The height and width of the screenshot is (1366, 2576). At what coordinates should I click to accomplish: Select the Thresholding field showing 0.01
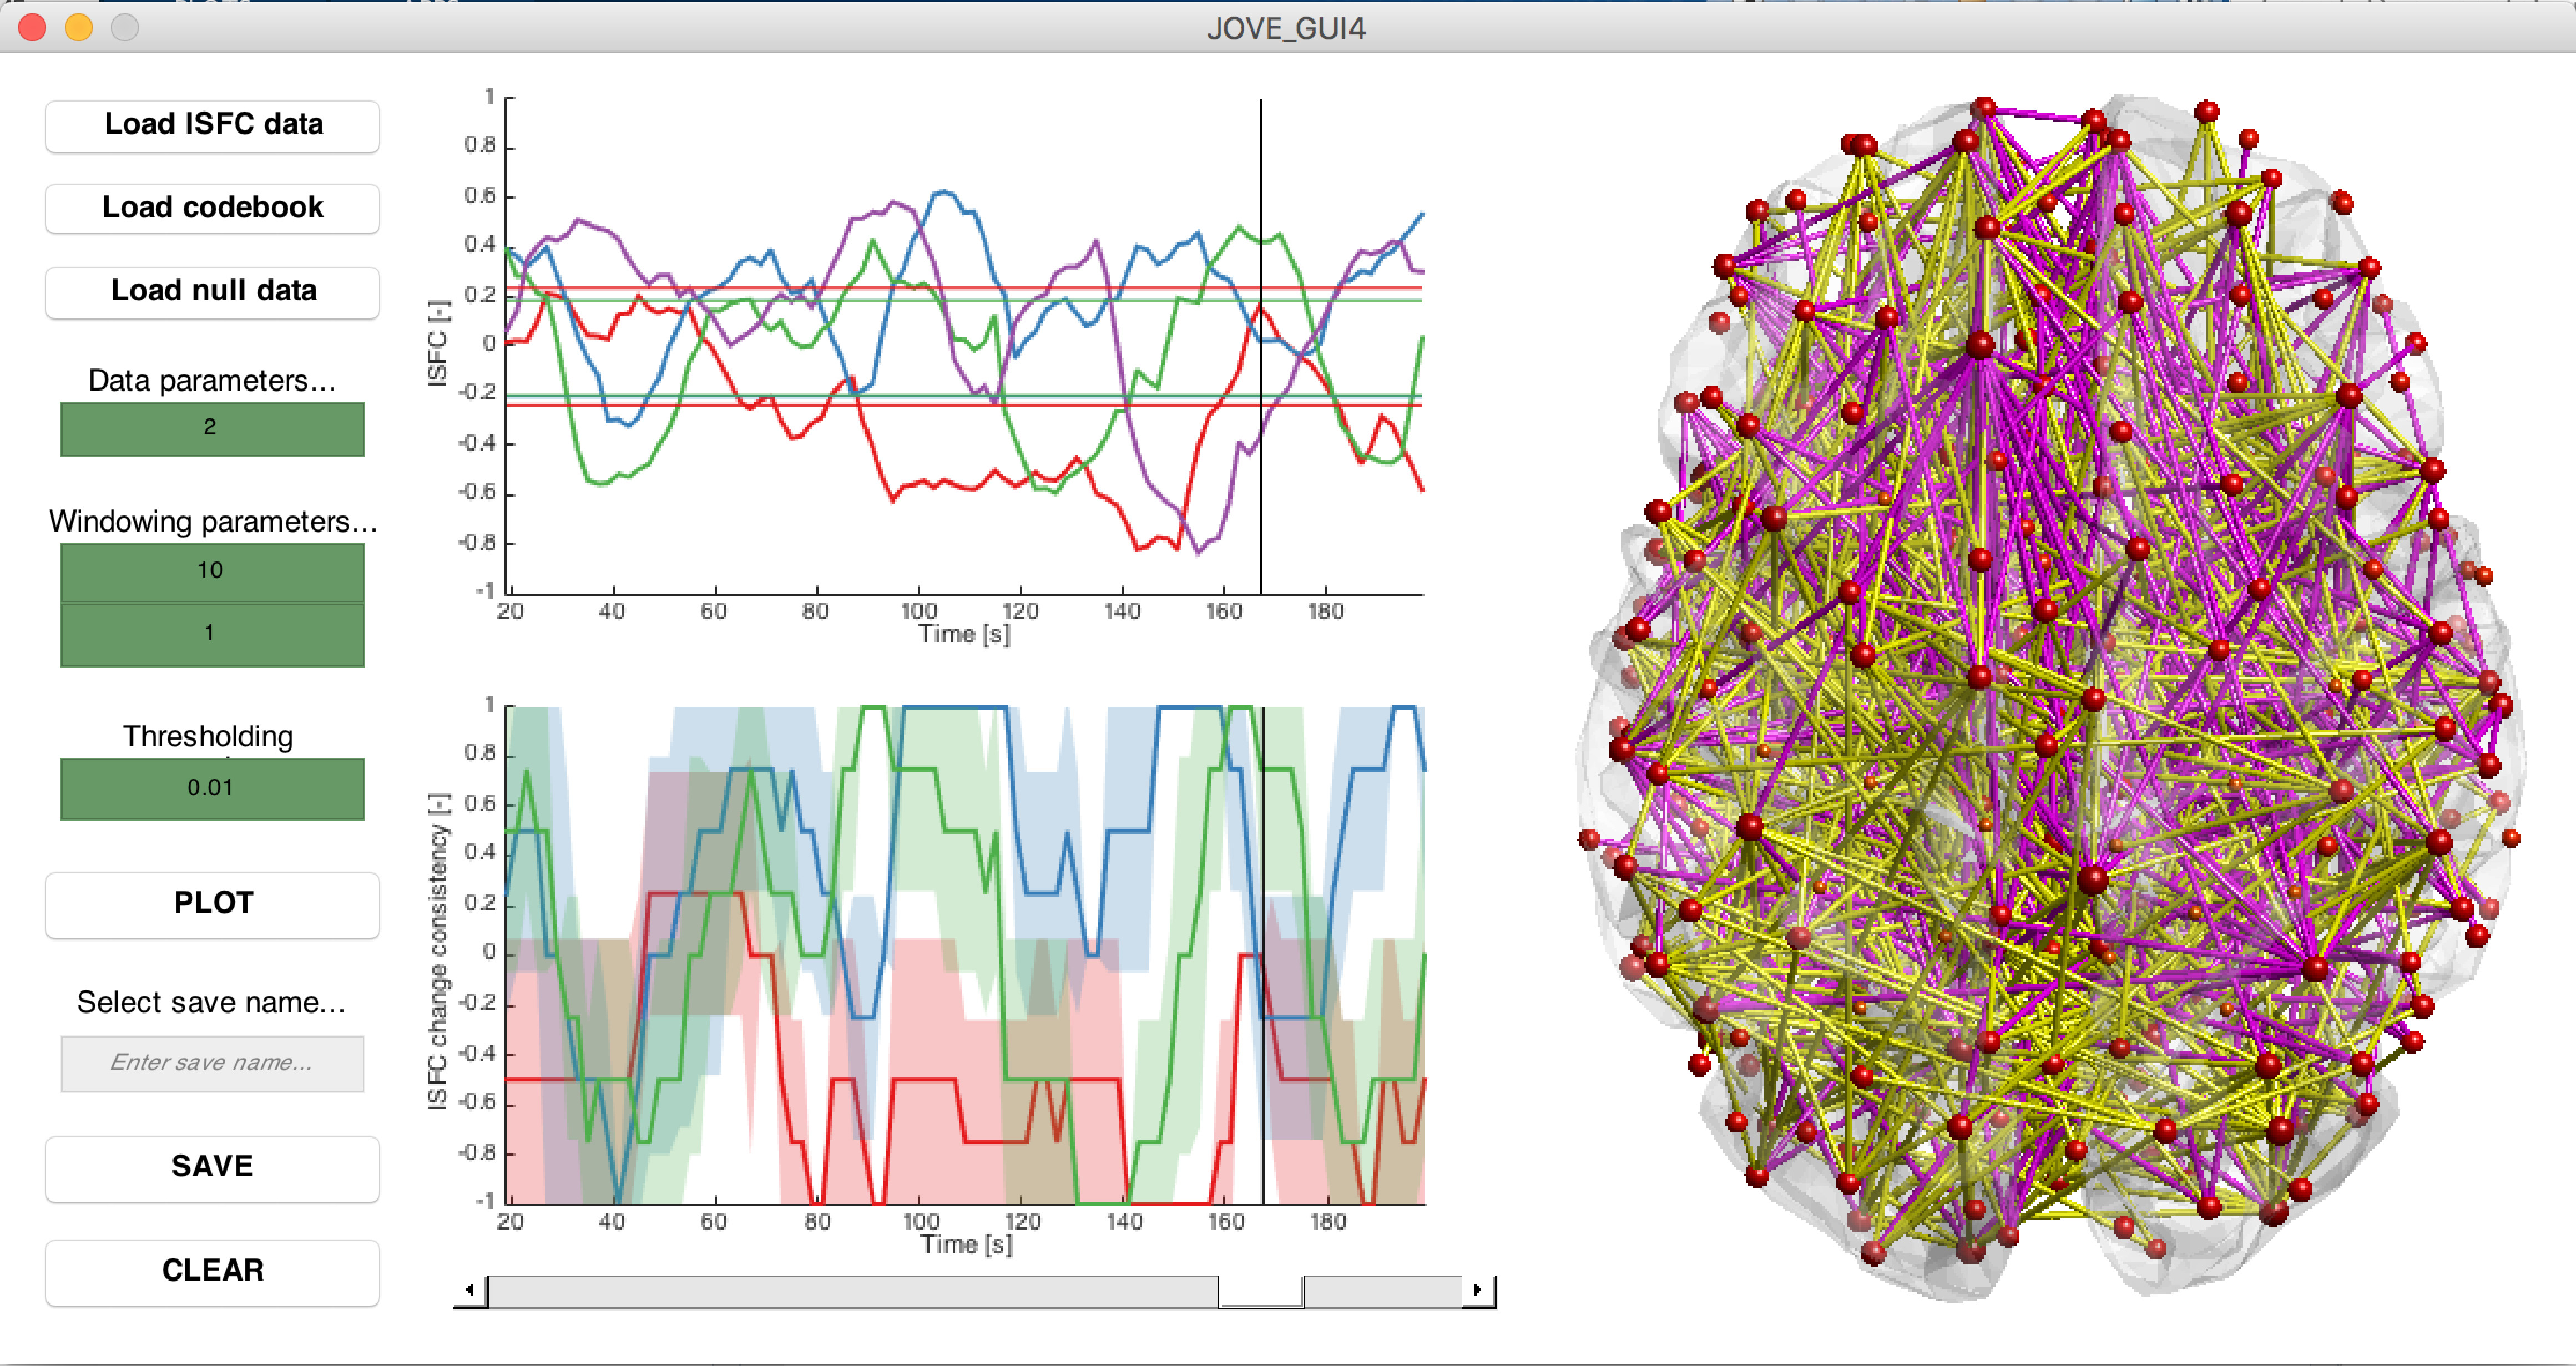(212, 788)
